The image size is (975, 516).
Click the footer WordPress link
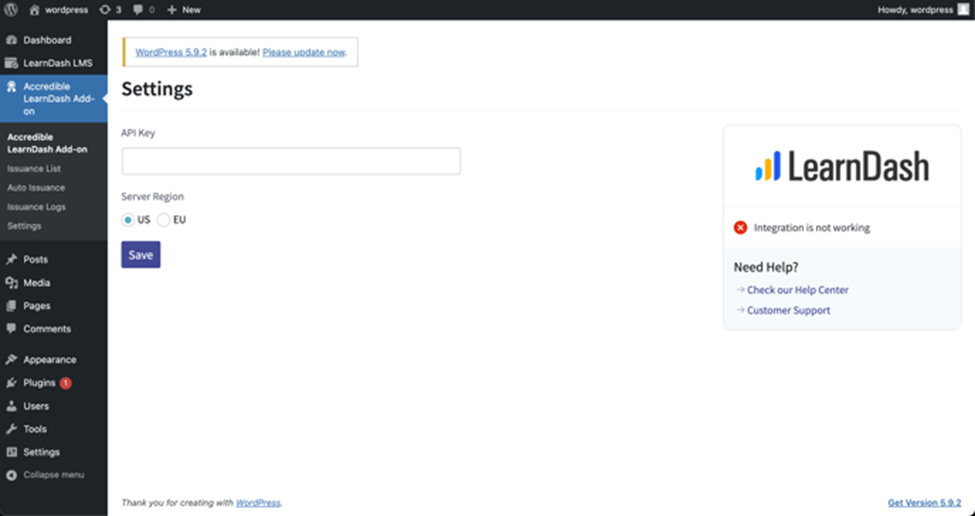[x=258, y=503]
